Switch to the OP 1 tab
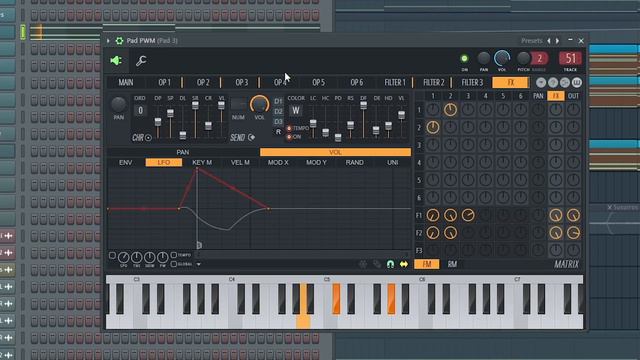Screen dimensions: 640x360 (164, 82)
